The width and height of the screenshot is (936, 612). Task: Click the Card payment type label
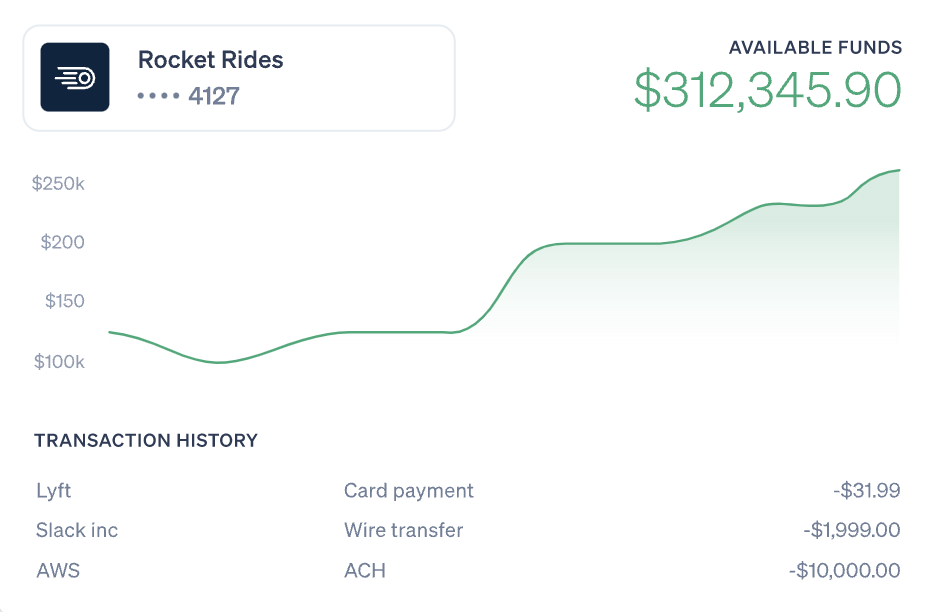coord(408,491)
